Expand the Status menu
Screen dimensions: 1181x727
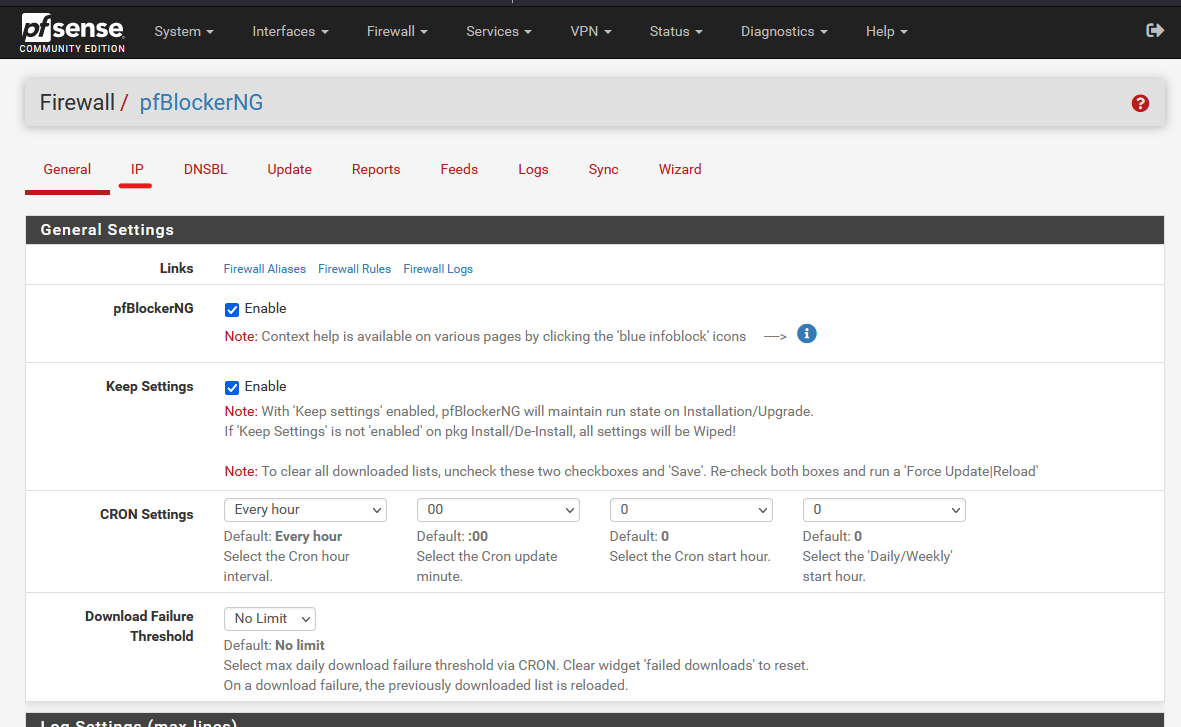(676, 31)
